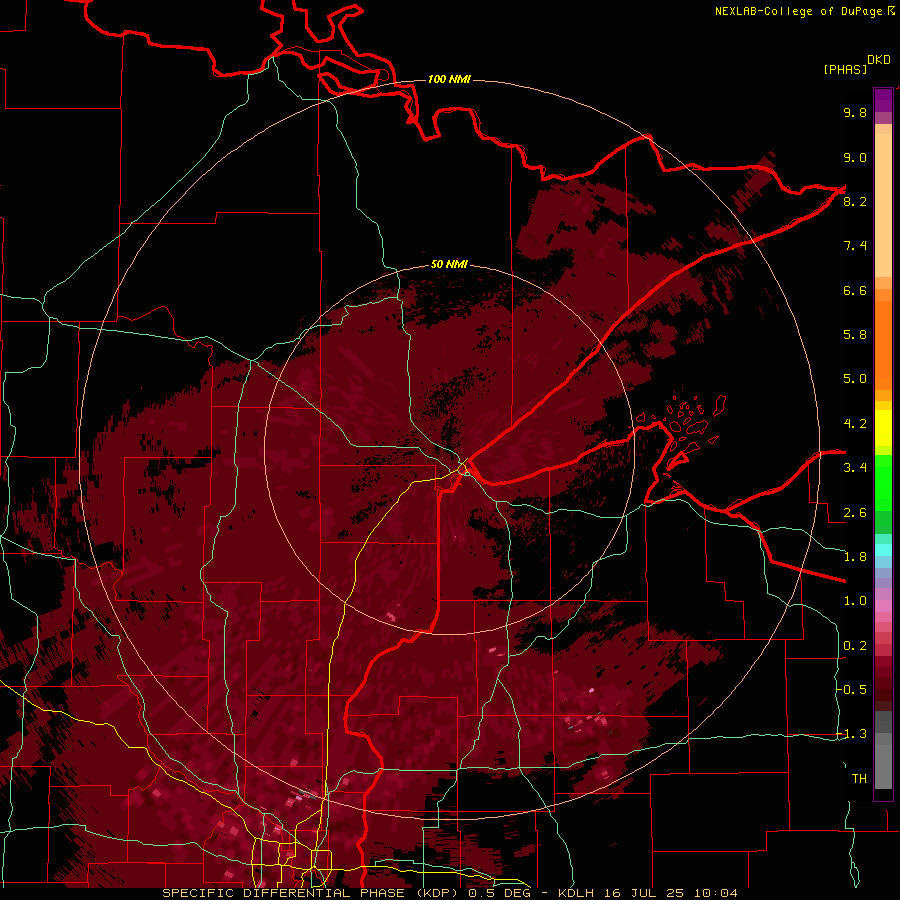Pick the purple segment atop the color scale
The height and width of the screenshot is (900, 900).
click(883, 100)
